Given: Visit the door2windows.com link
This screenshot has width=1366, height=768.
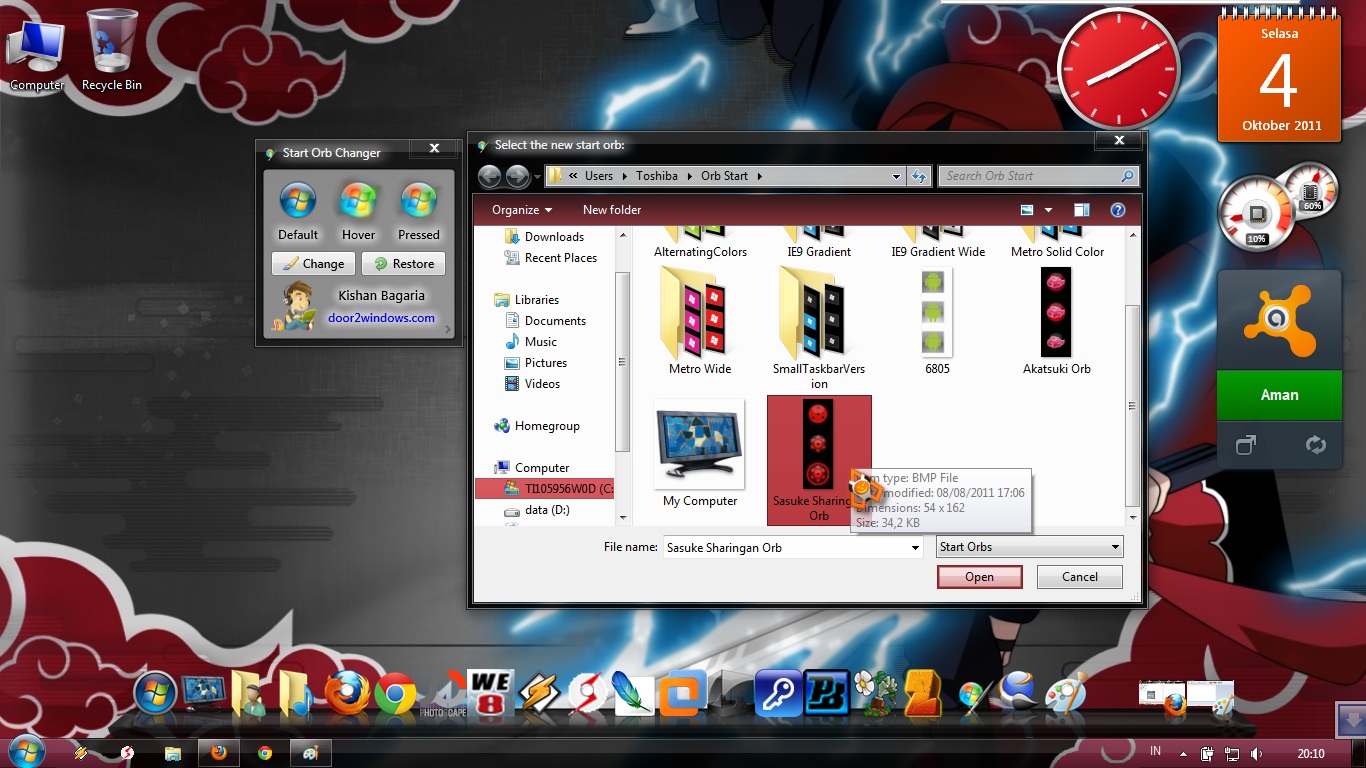Looking at the screenshot, I should point(381,318).
